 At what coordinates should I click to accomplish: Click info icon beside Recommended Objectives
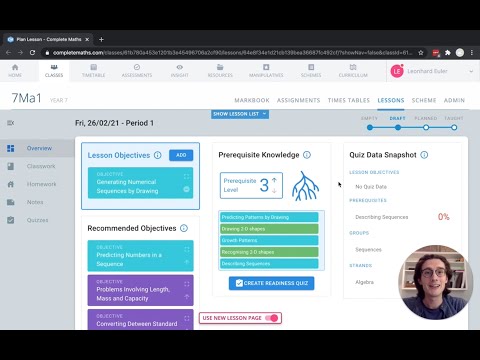coord(184,228)
